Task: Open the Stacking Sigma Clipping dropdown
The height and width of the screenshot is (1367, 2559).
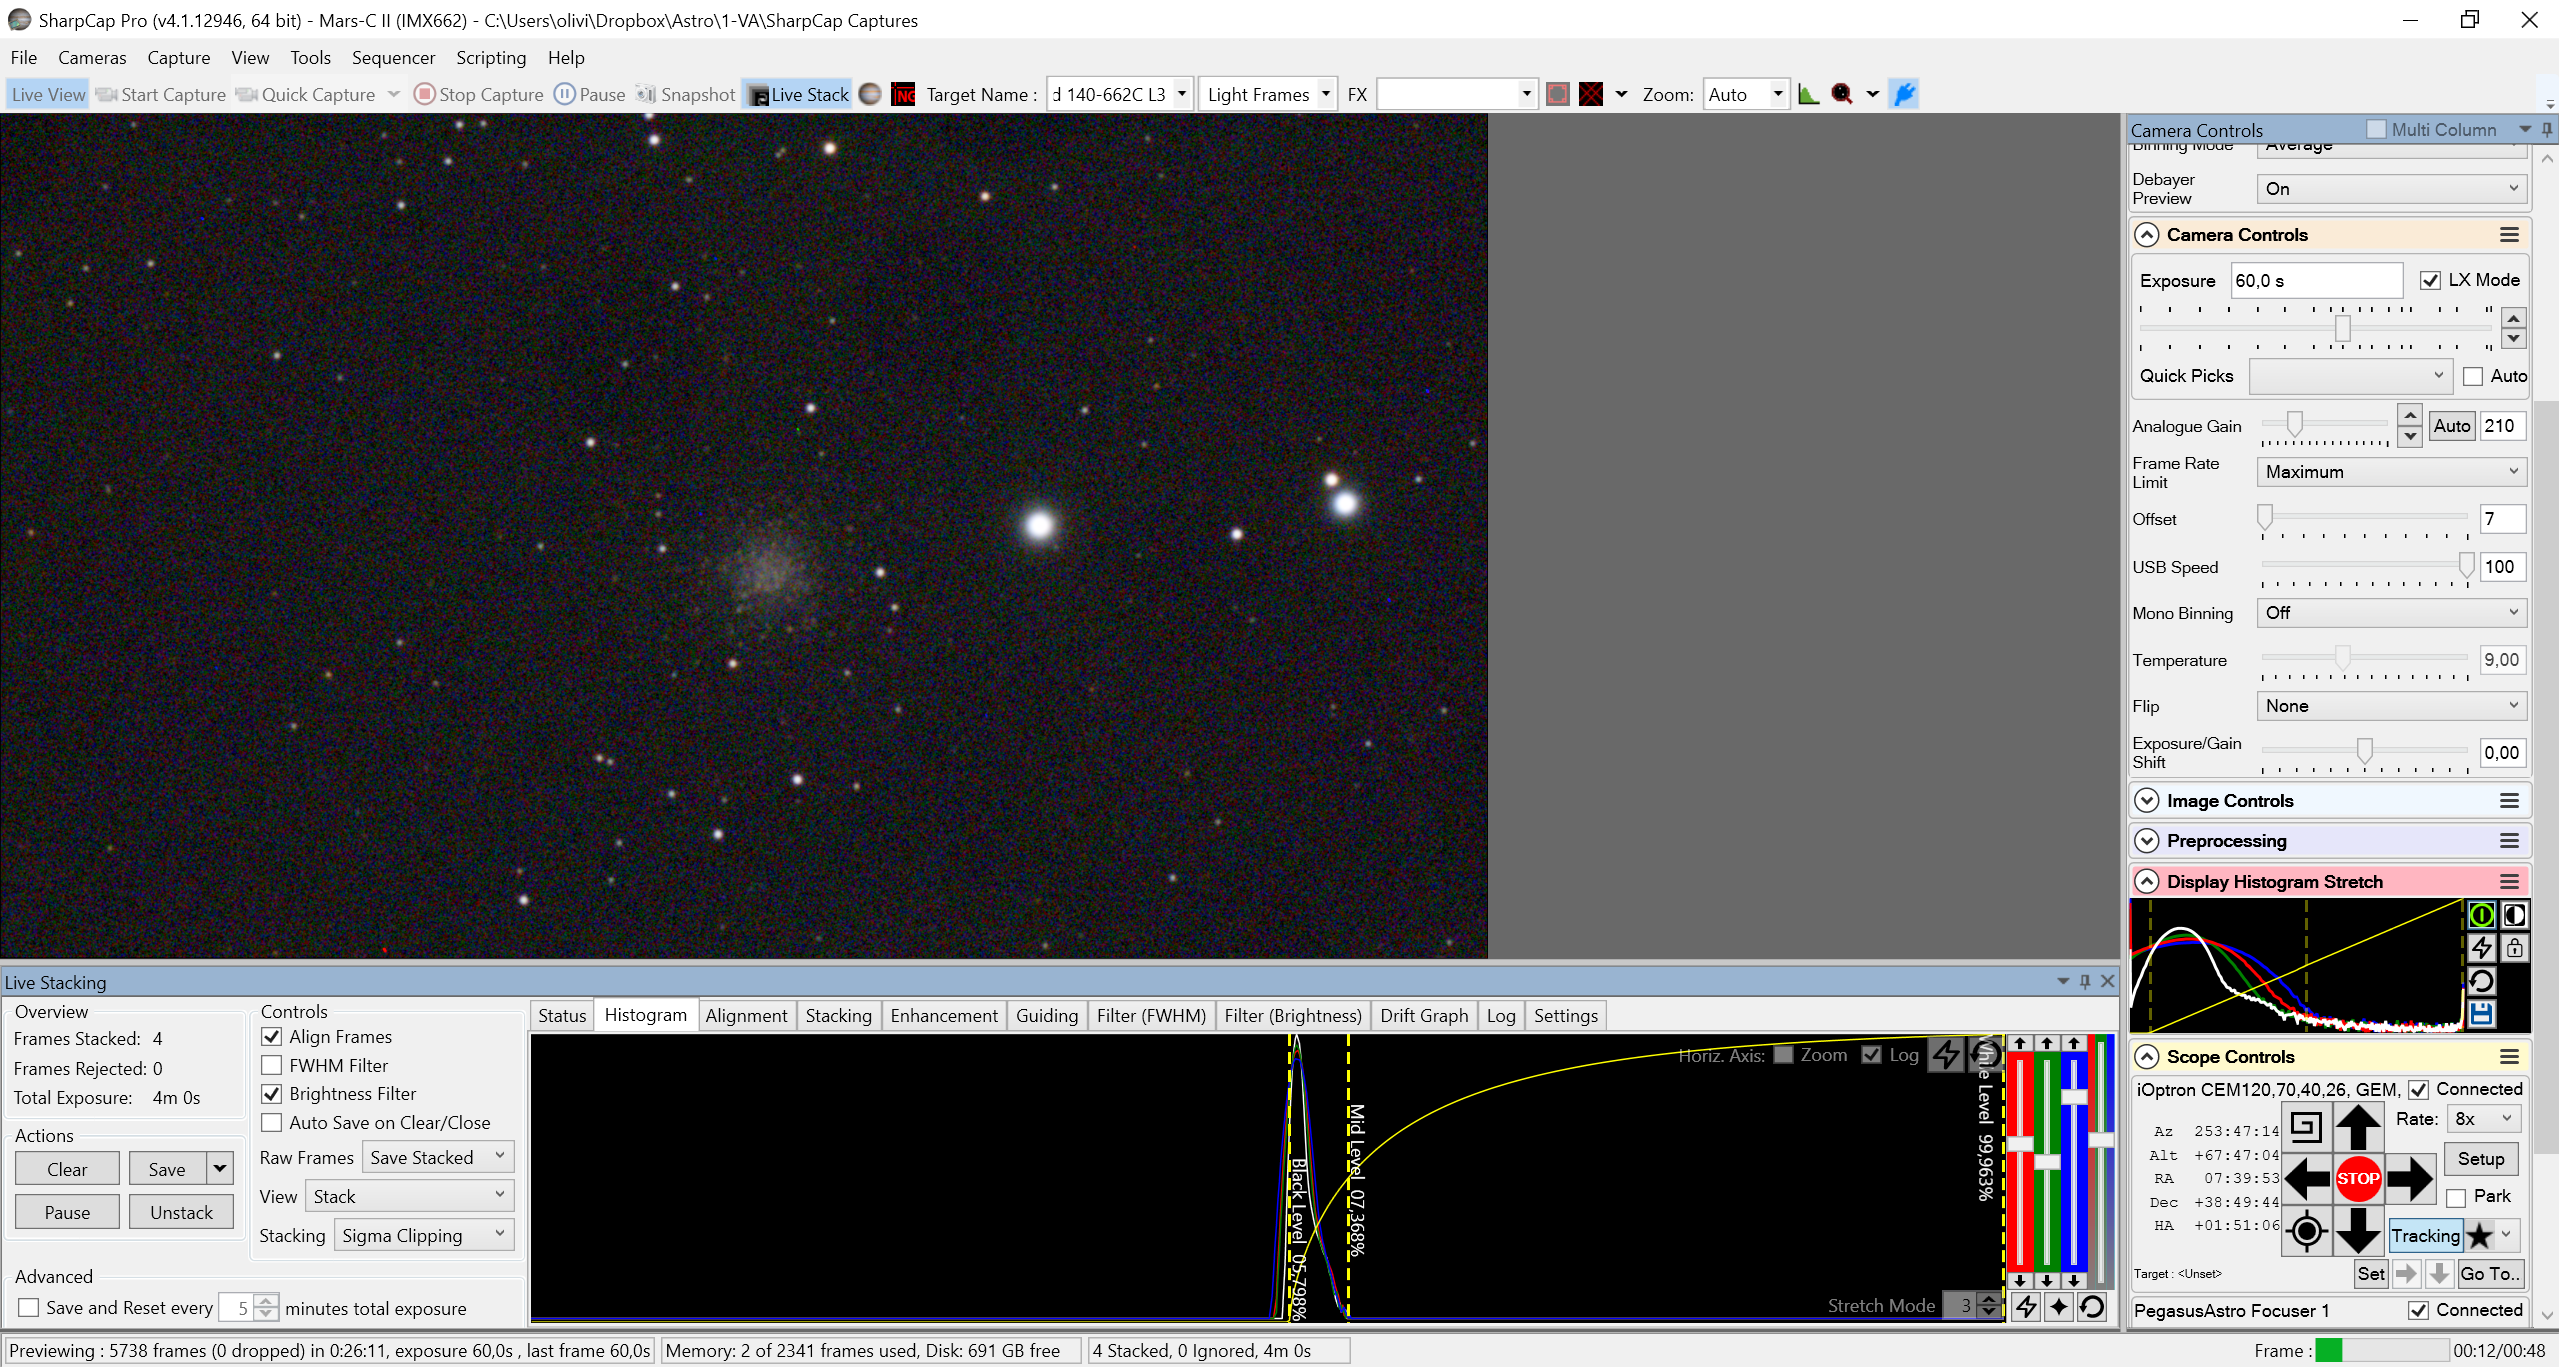Action: coord(424,1235)
